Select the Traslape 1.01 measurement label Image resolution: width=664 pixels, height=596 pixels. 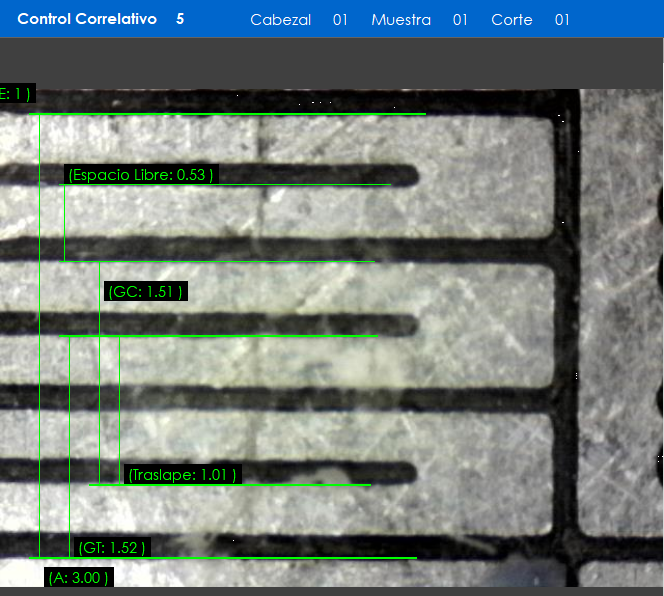pyautogui.click(x=183, y=475)
